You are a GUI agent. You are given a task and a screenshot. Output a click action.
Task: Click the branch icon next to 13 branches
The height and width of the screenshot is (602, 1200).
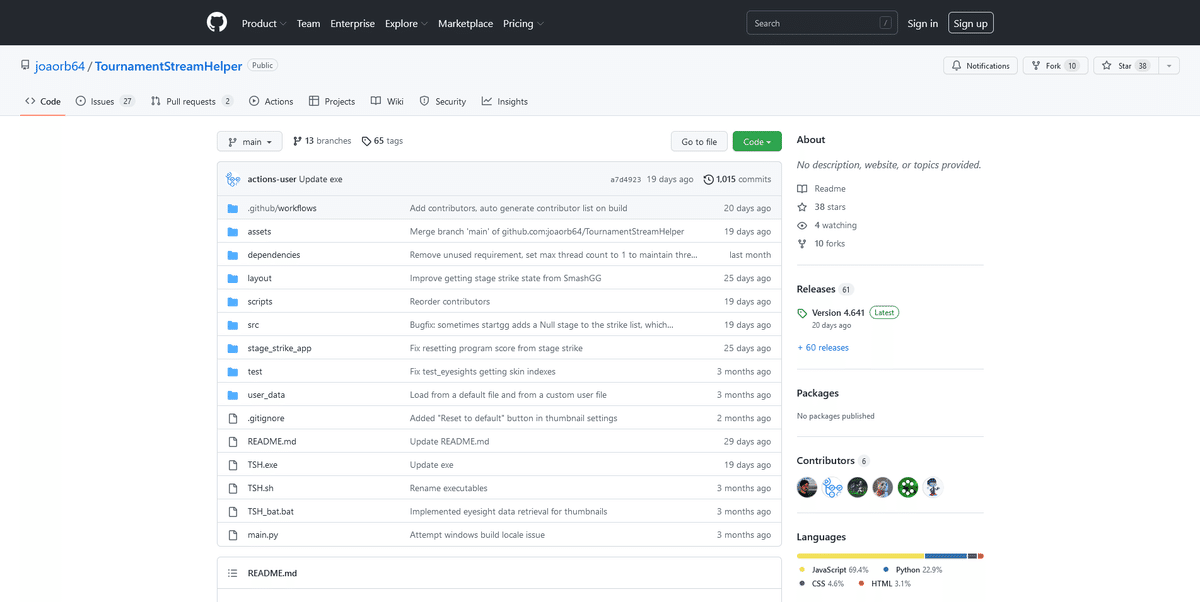click(297, 141)
